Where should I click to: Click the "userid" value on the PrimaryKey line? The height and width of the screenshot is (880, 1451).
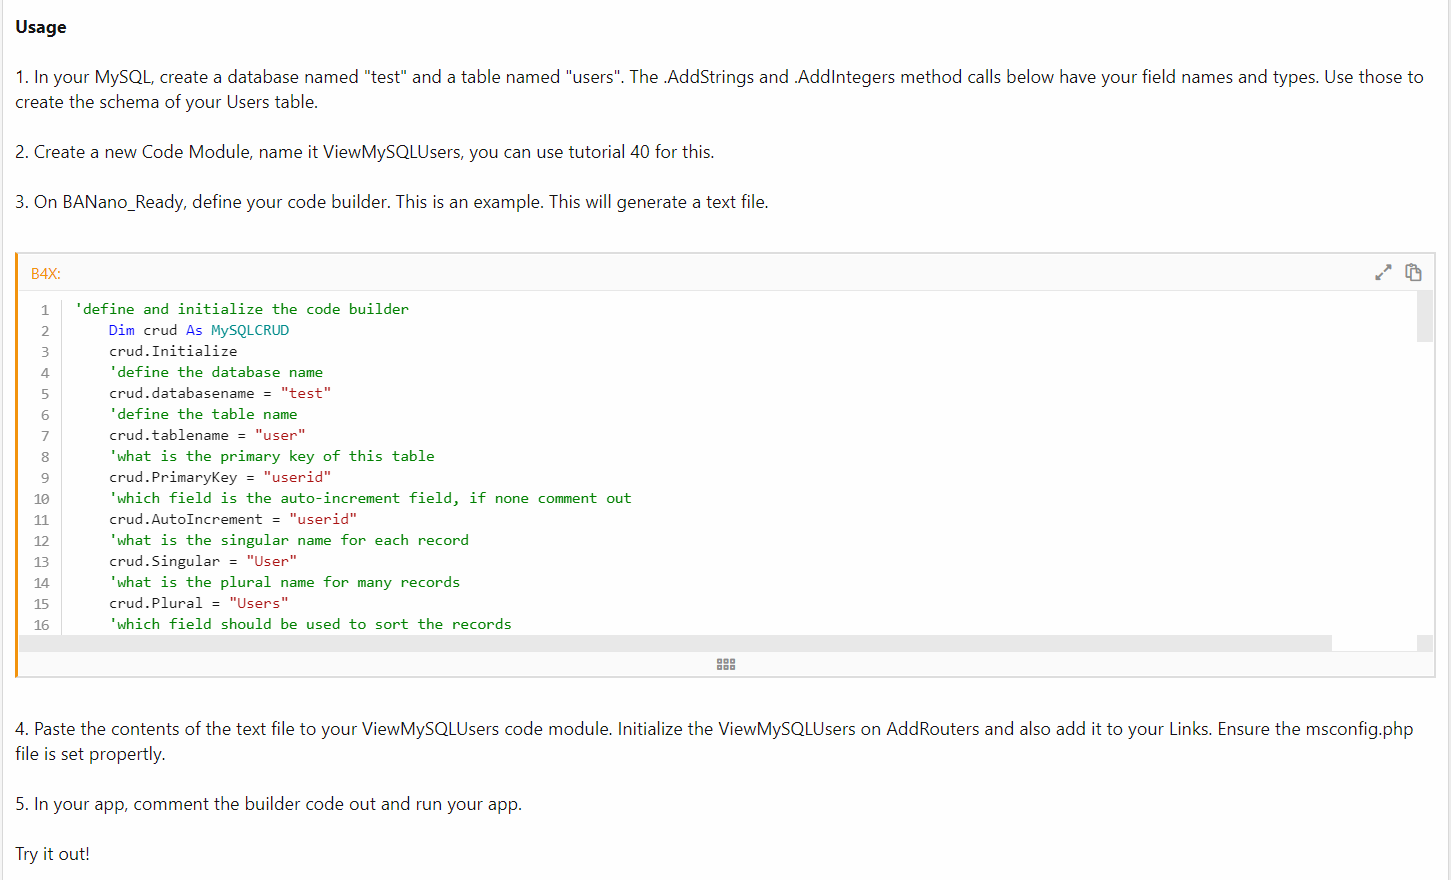tap(297, 477)
